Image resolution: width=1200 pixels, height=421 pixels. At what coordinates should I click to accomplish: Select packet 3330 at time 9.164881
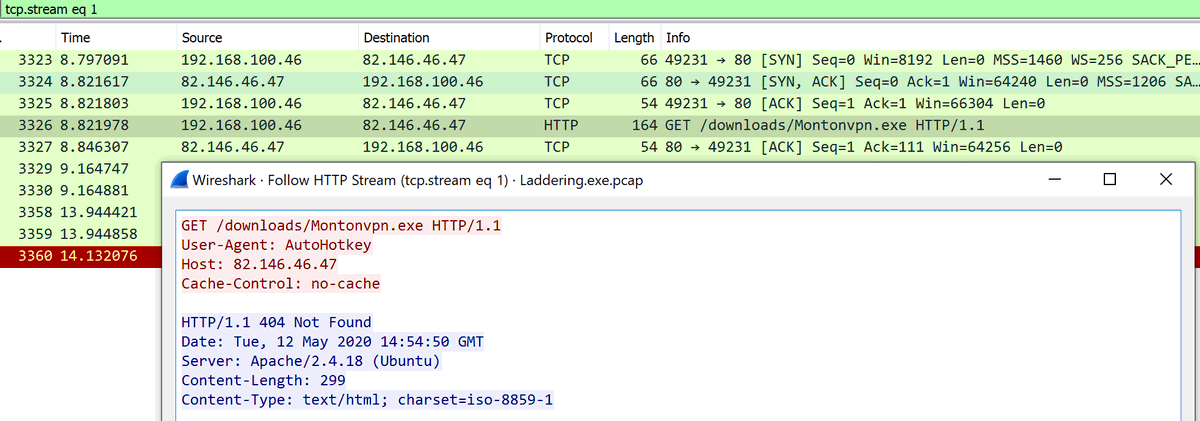(x=80, y=190)
